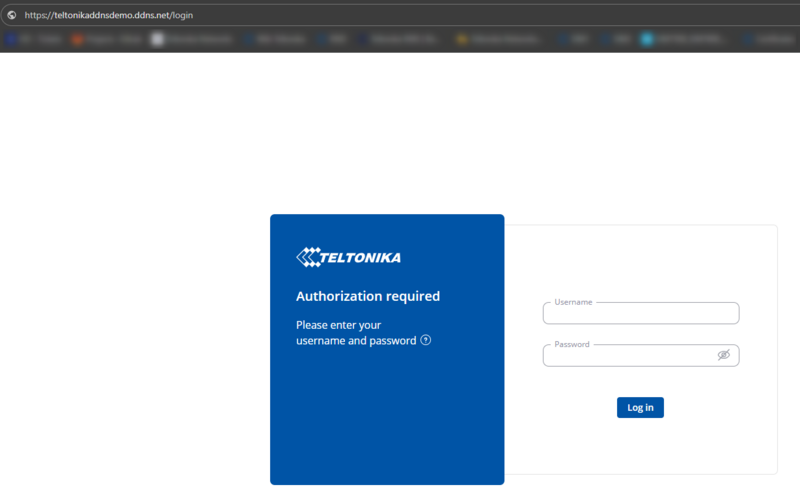The height and width of the screenshot is (487, 800).
Task: Click the Teltonika logo
Action: 349,257
